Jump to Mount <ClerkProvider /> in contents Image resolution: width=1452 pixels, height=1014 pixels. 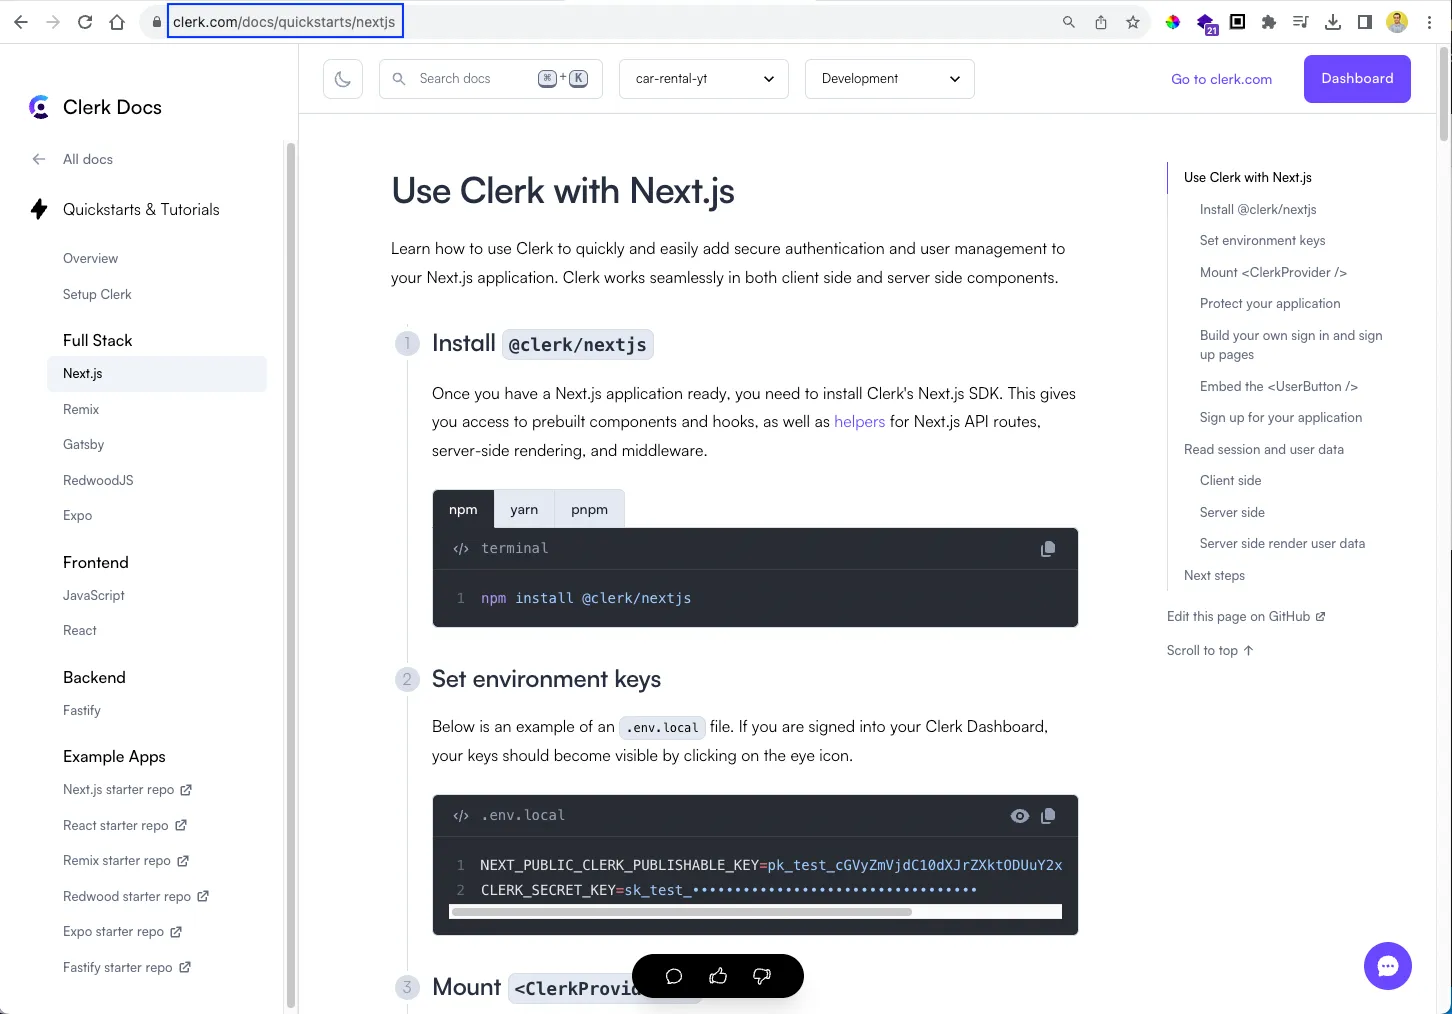(x=1273, y=272)
